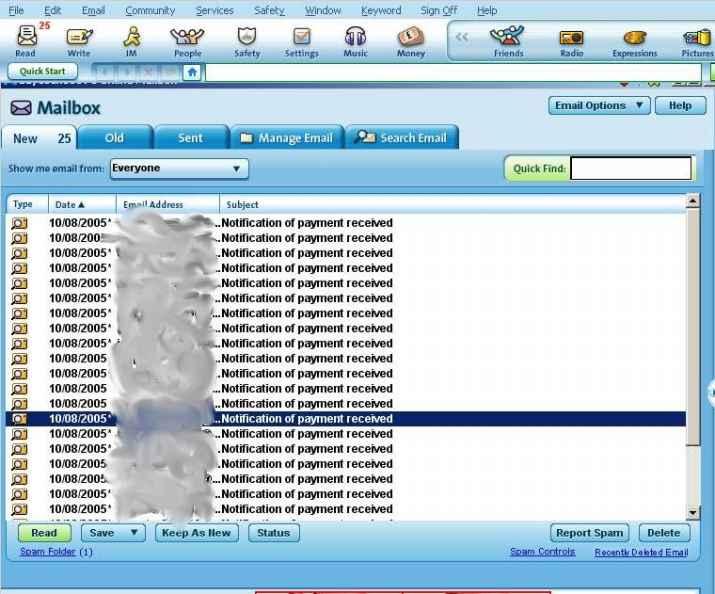This screenshot has width=715, height=594.
Task: Expand the Email Options dropdown
Action: tap(599, 106)
